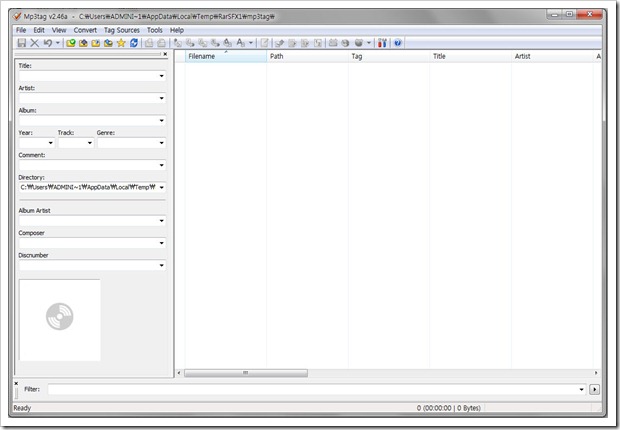This screenshot has height=430, width=620.
Task: Click the Remove tag X icon
Action: [35, 43]
